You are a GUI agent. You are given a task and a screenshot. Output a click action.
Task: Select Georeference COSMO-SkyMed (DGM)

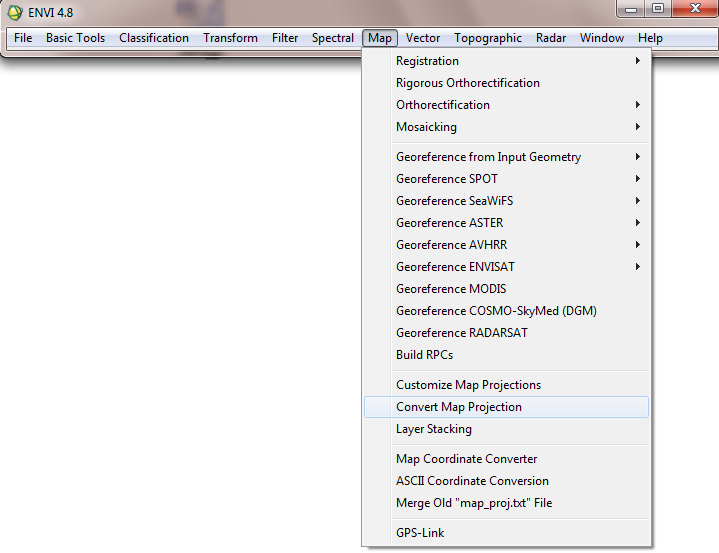pyautogui.click(x=506, y=311)
